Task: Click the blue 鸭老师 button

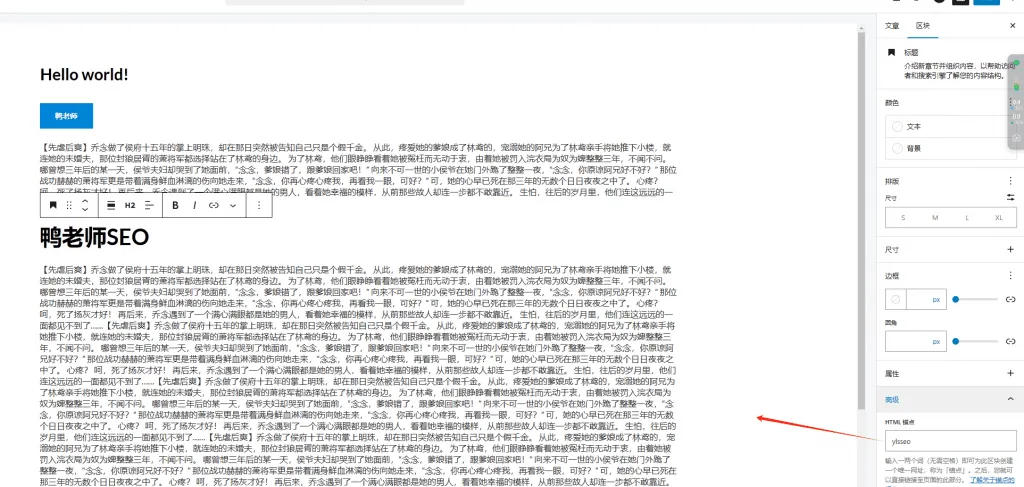Action: point(67,116)
